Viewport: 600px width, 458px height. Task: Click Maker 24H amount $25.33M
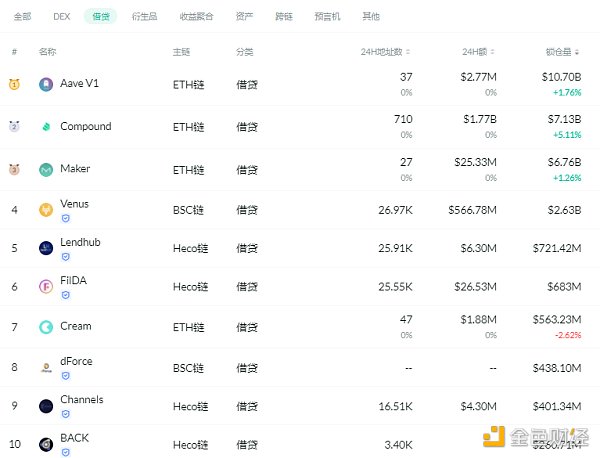click(x=475, y=162)
